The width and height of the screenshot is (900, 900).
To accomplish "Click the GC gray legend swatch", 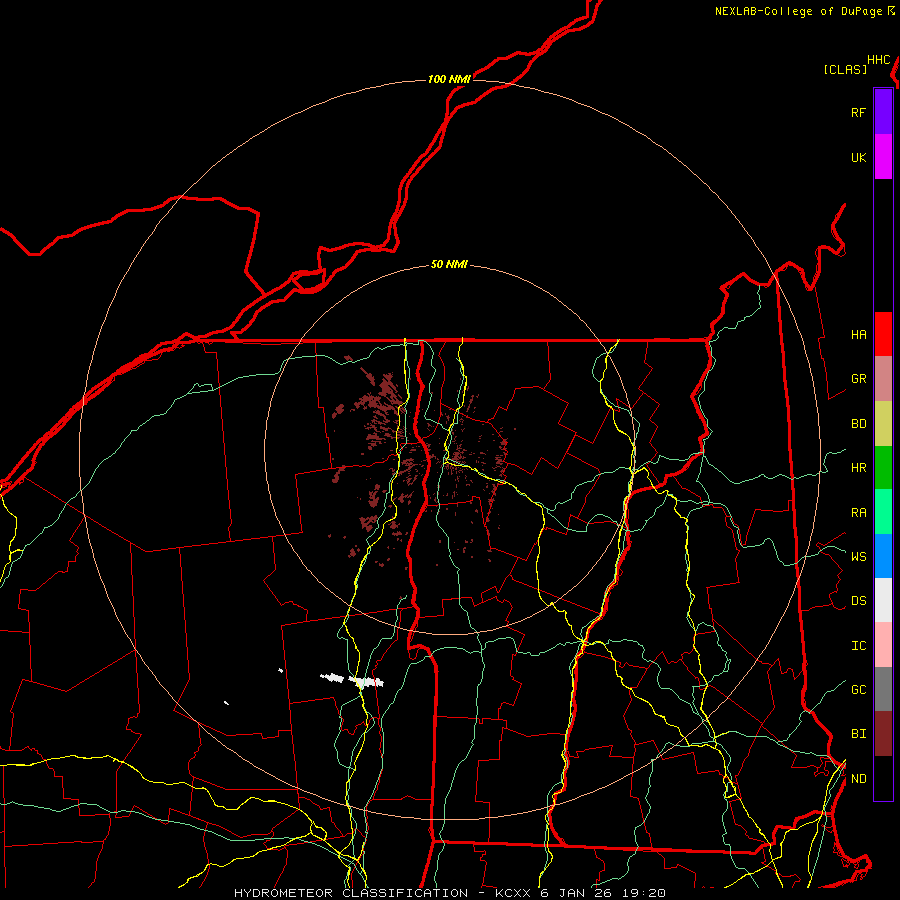I will [883, 689].
